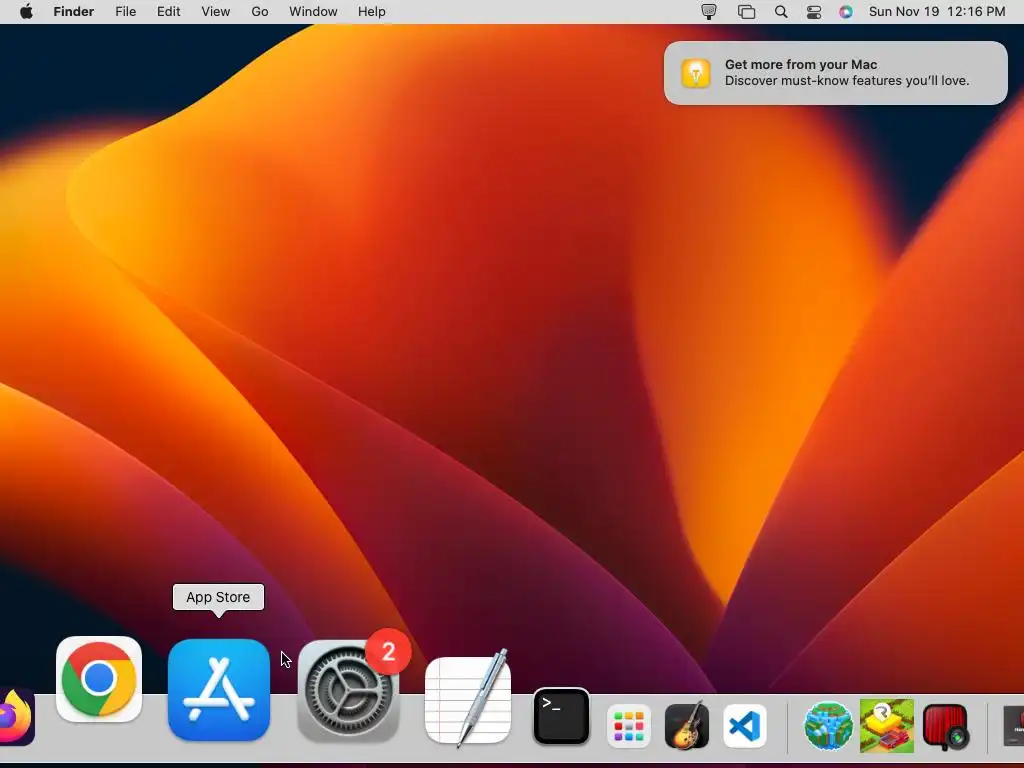Image resolution: width=1024 pixels, height=768 pixels.
Task: Open System Settings gear icon in Dock
Action: 348,691
